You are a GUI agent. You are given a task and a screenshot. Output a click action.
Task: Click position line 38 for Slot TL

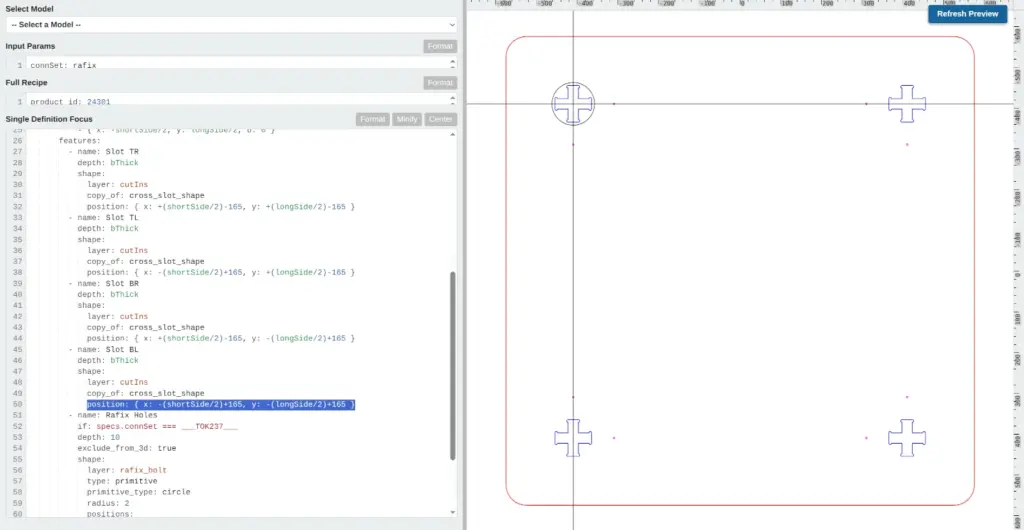(221, 272)
